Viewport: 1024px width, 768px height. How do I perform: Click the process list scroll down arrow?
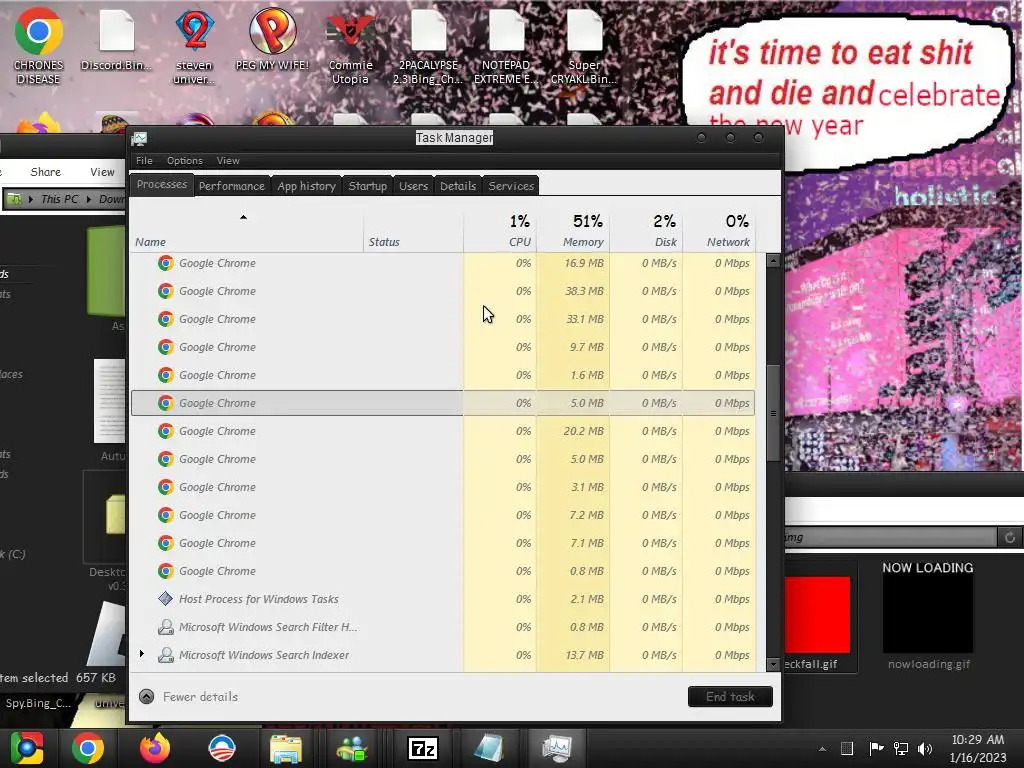tap(773, 664)
